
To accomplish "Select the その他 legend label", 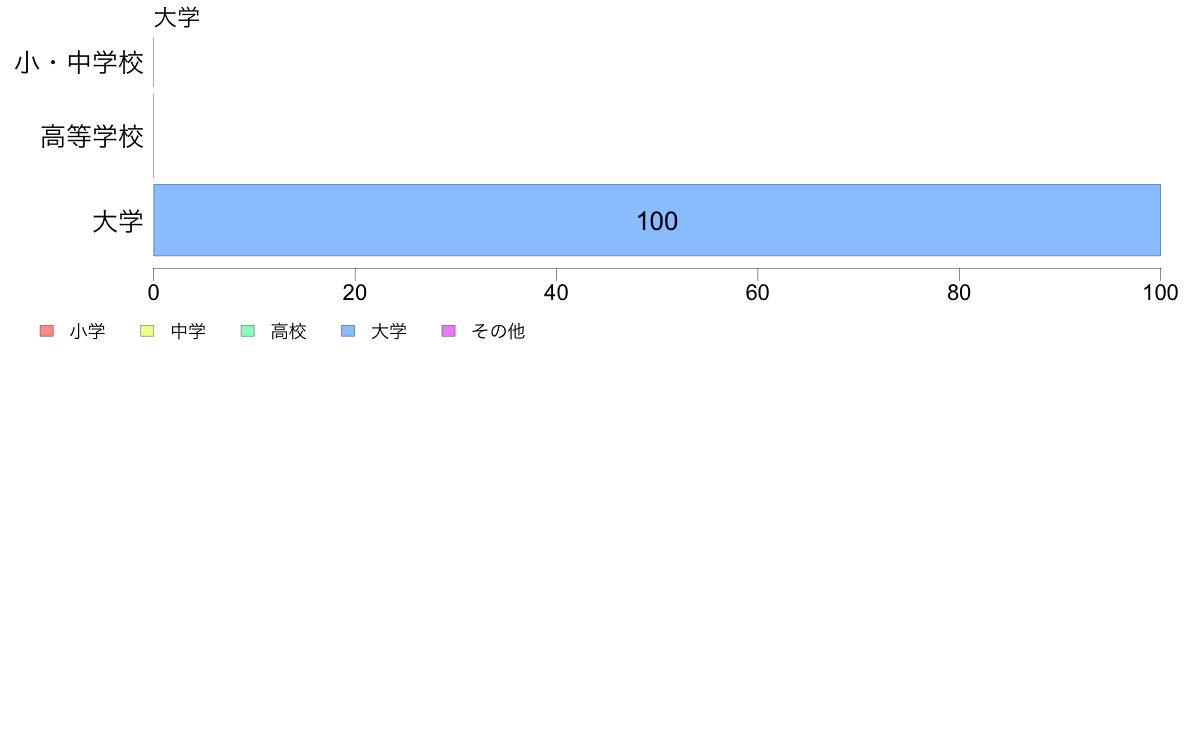I will (x=498, y=331).
